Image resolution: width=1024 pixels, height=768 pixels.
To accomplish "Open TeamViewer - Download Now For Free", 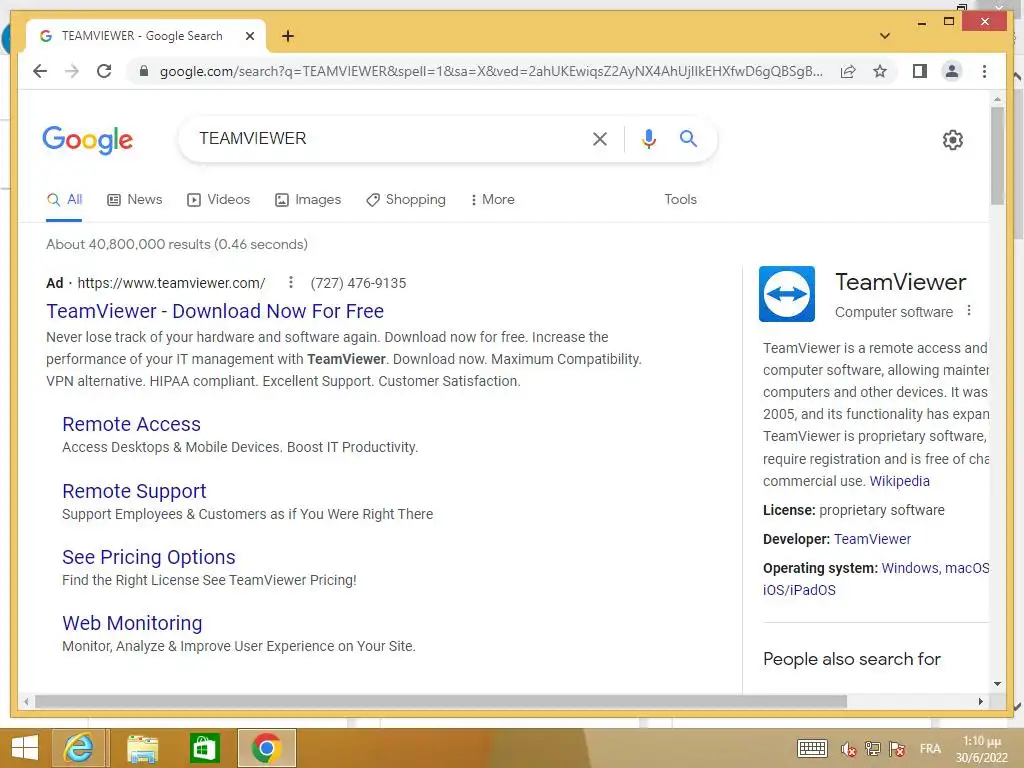I will (215, 312).
